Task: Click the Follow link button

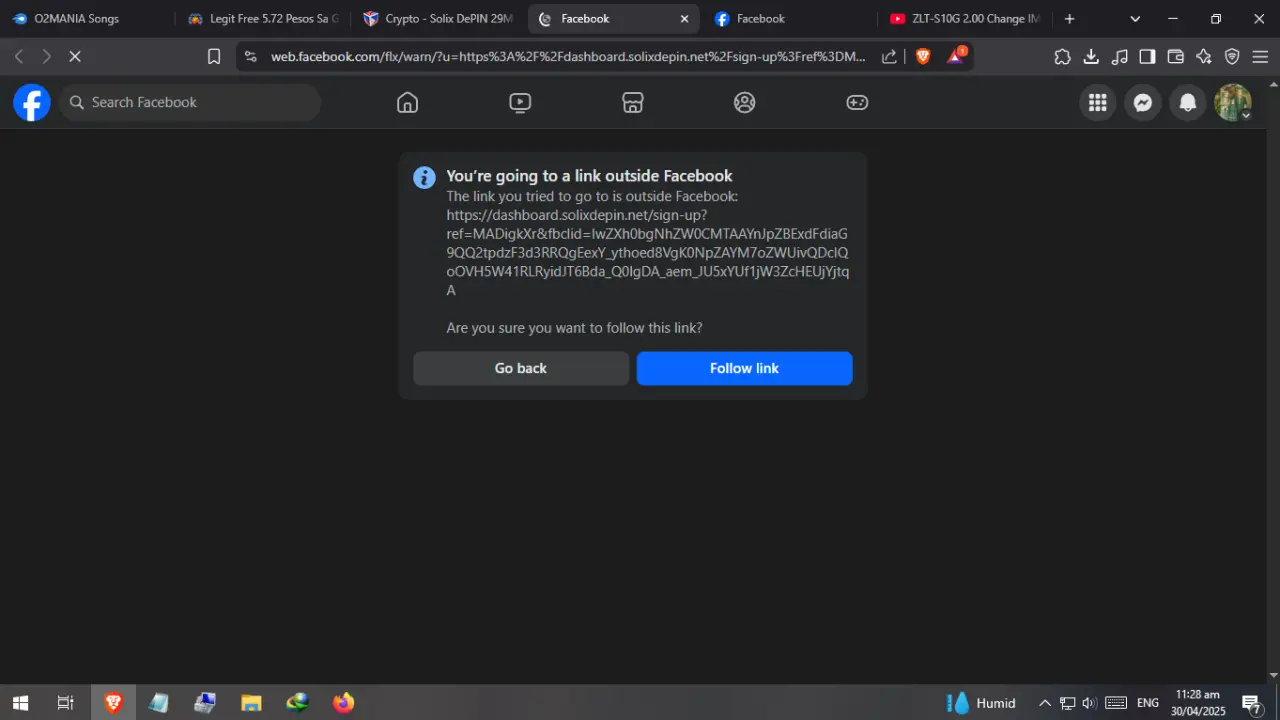Action: pyautogui.click(x=744, y=368)
